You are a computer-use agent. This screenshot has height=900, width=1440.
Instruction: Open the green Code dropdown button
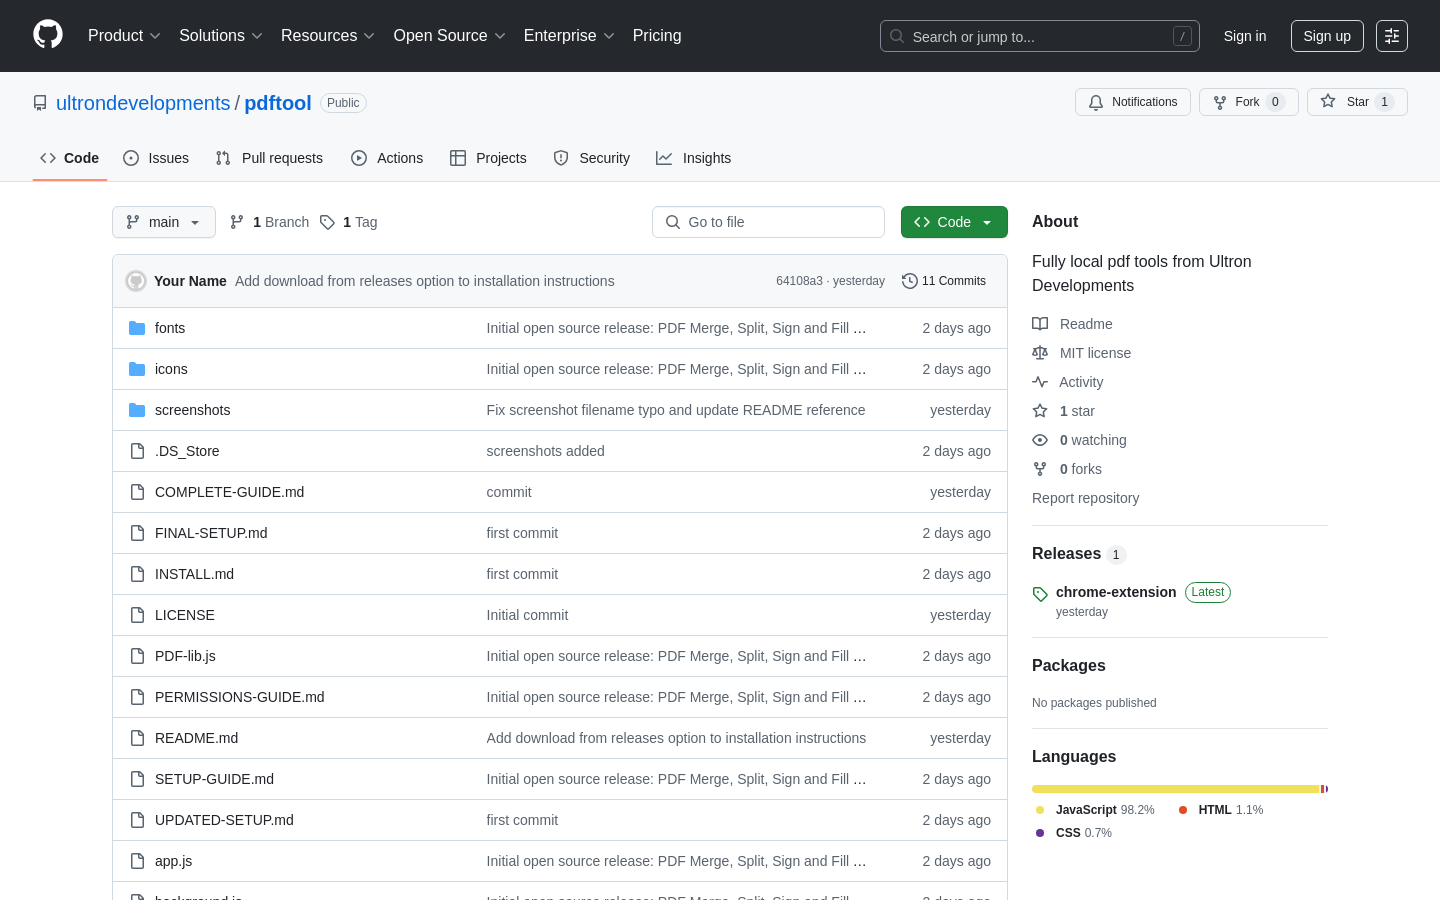pyautogui.click(x=954, y=222)
